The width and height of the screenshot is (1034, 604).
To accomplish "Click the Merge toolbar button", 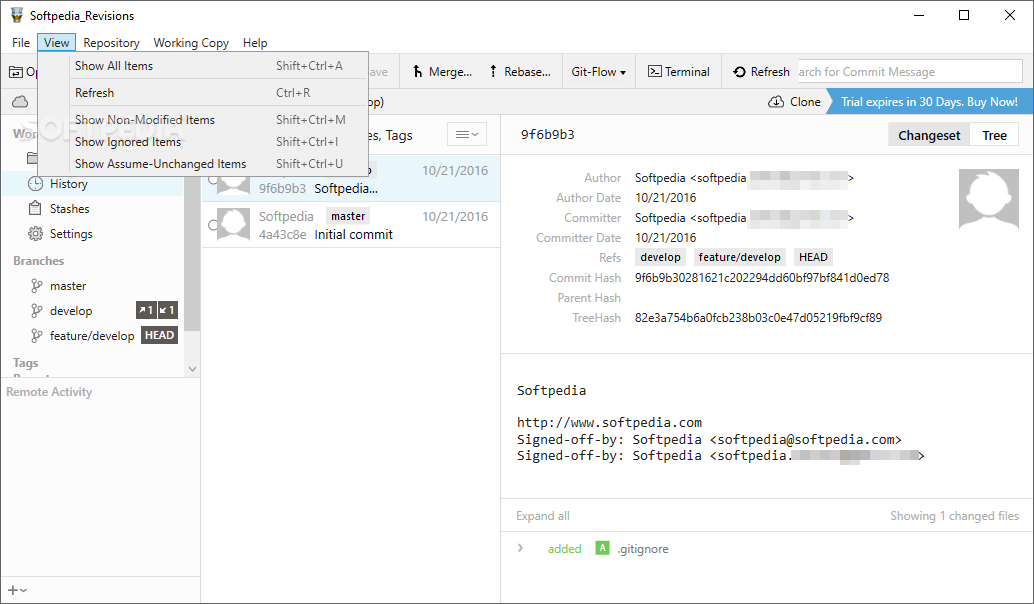I will coord(442,72).
